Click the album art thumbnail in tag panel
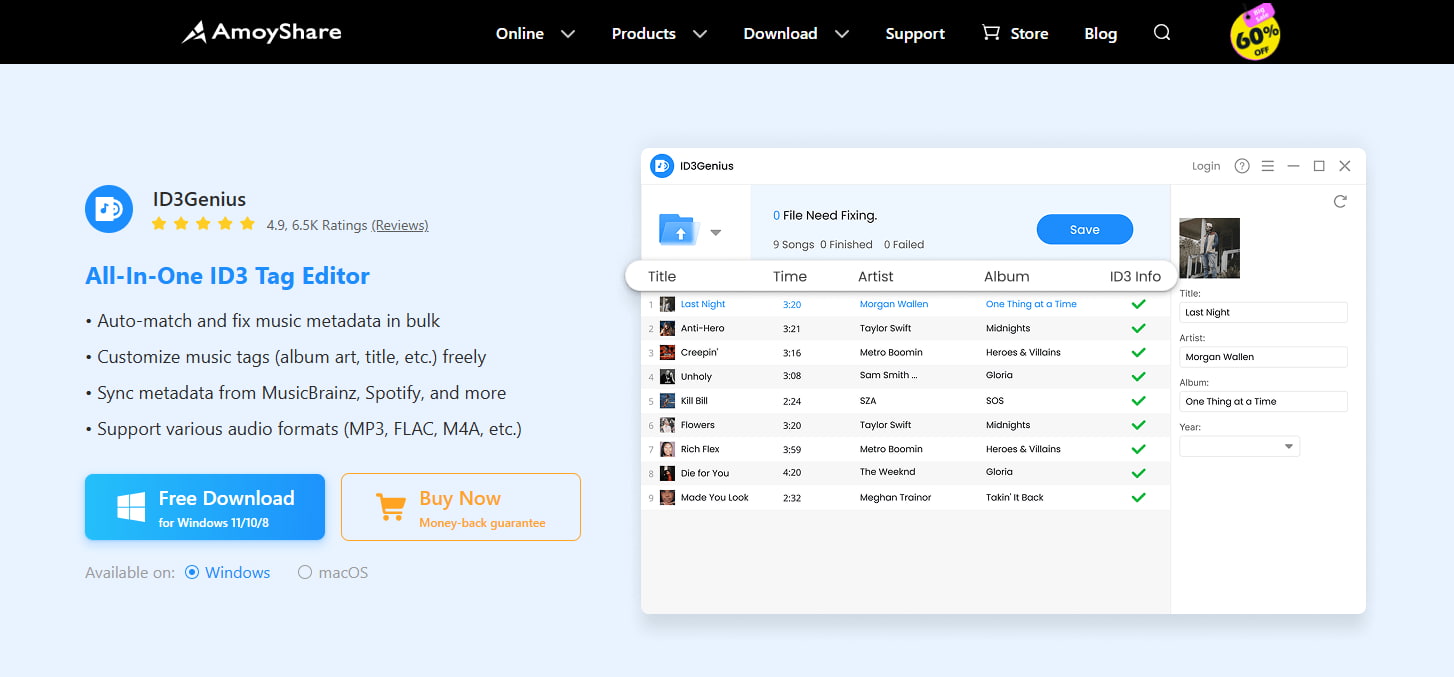This screenshot has height=677, width=1454. coord(1210,248)
